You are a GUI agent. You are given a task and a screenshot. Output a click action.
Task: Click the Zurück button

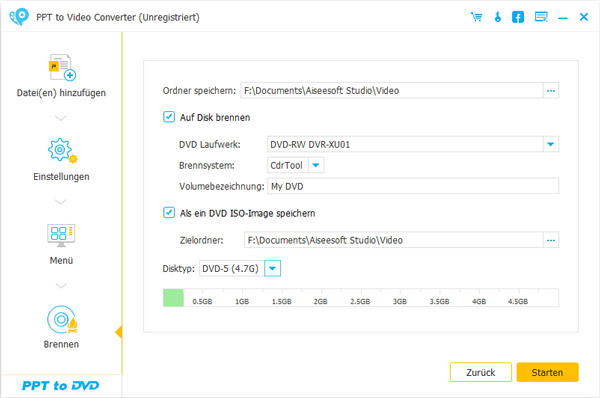(x=481, y=372)
